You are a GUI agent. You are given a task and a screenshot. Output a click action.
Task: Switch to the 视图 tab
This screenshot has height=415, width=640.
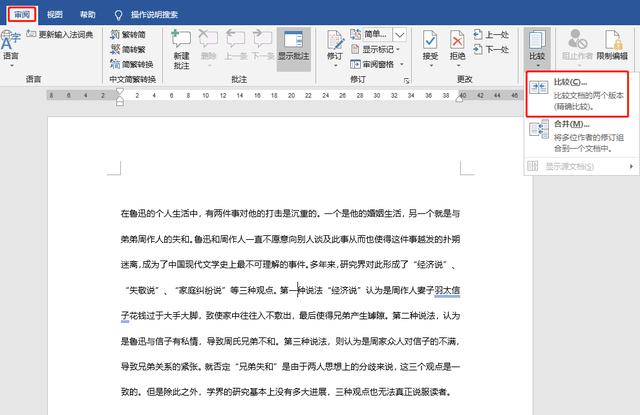(x=55, y=15)
